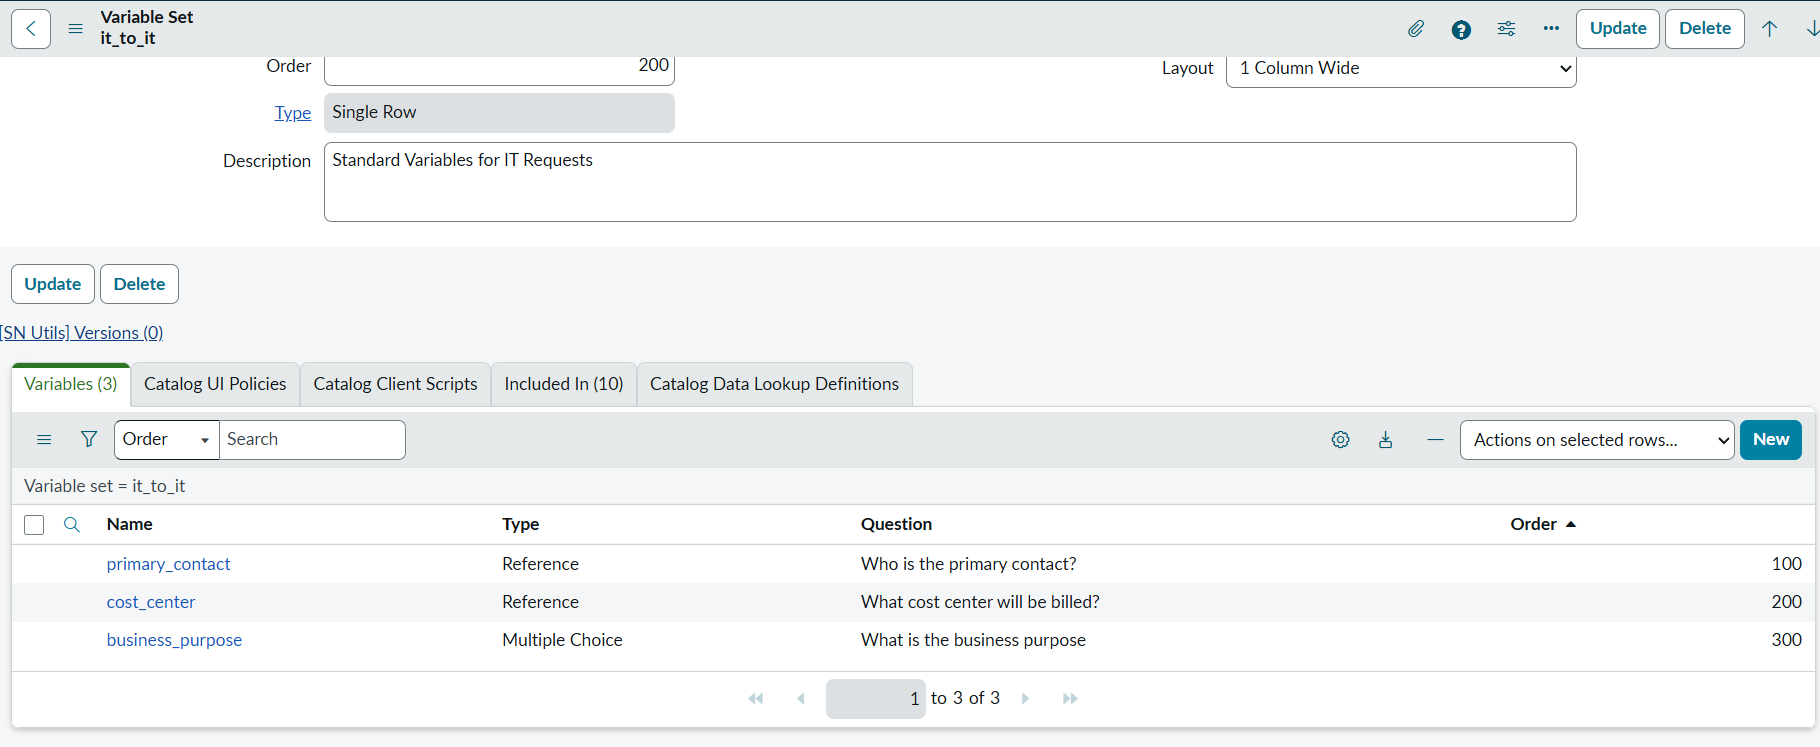The height and width of the screenshot is (747, 1820).
Task: Open the Catalog Client Scripts tab
Action: 395,385
